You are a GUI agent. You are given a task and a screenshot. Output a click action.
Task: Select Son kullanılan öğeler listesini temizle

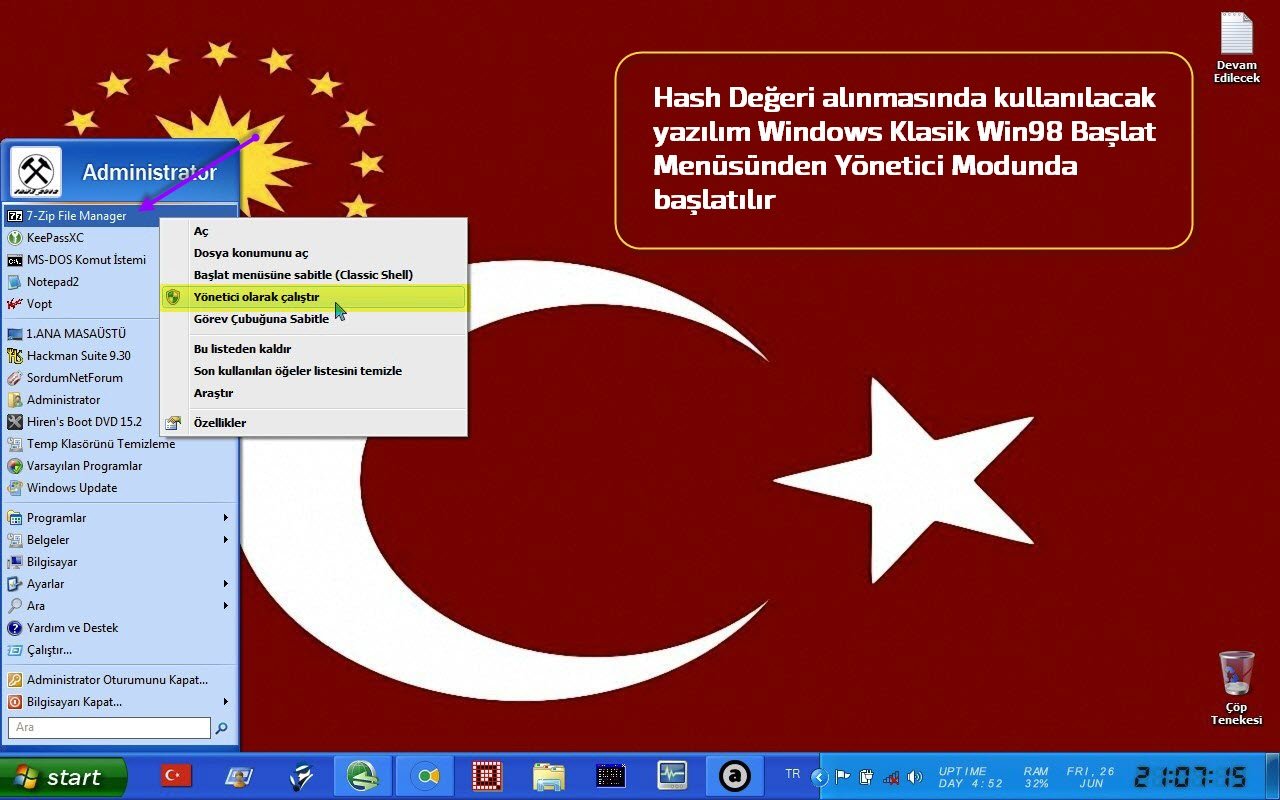pos(314,371)
